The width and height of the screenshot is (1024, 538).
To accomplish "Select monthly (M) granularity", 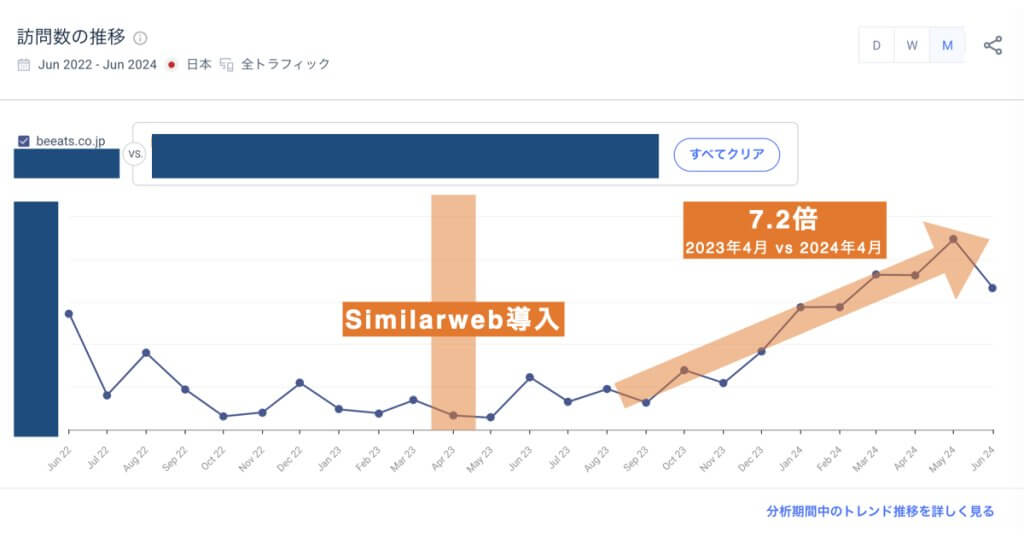I will pyautogui.click(x=947, y=45).
